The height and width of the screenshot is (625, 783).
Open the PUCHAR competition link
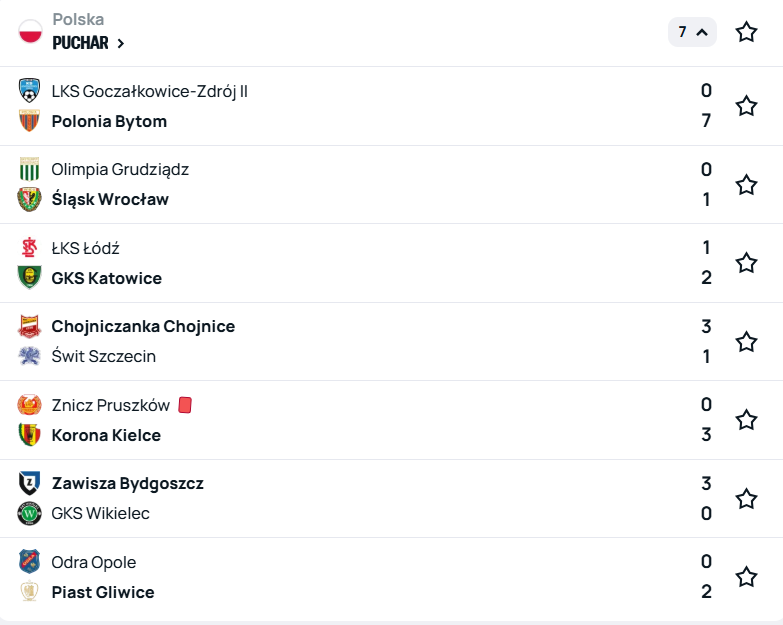point(88,43)
